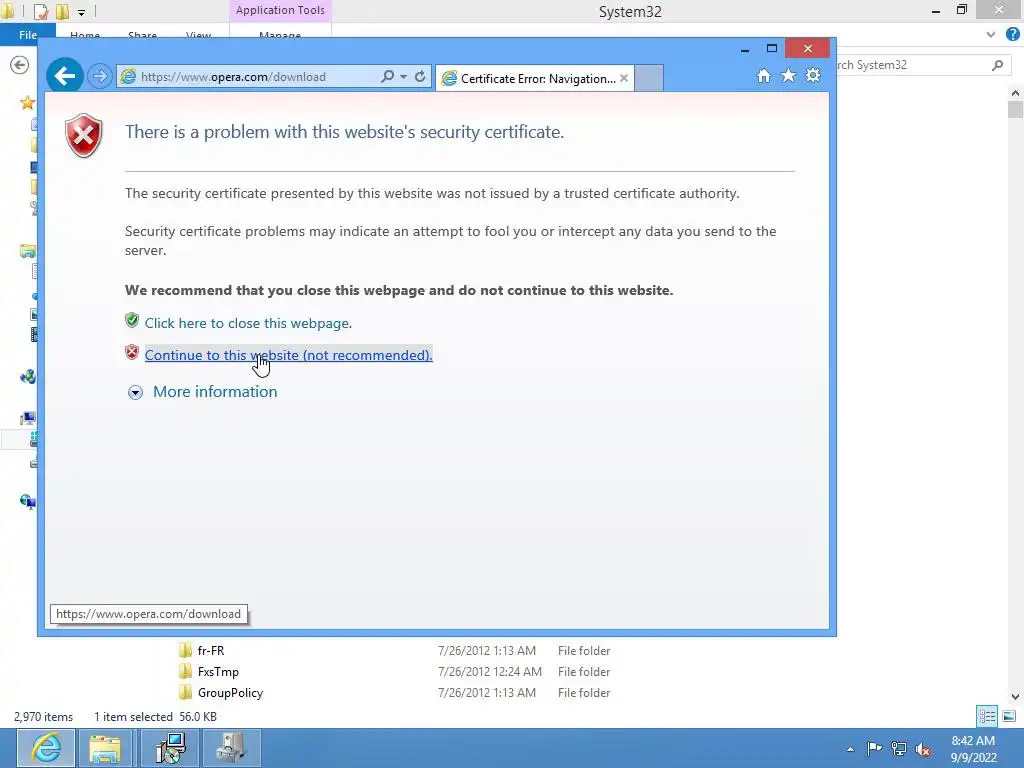Click the search magnifier in System32 window

point(997,65)
